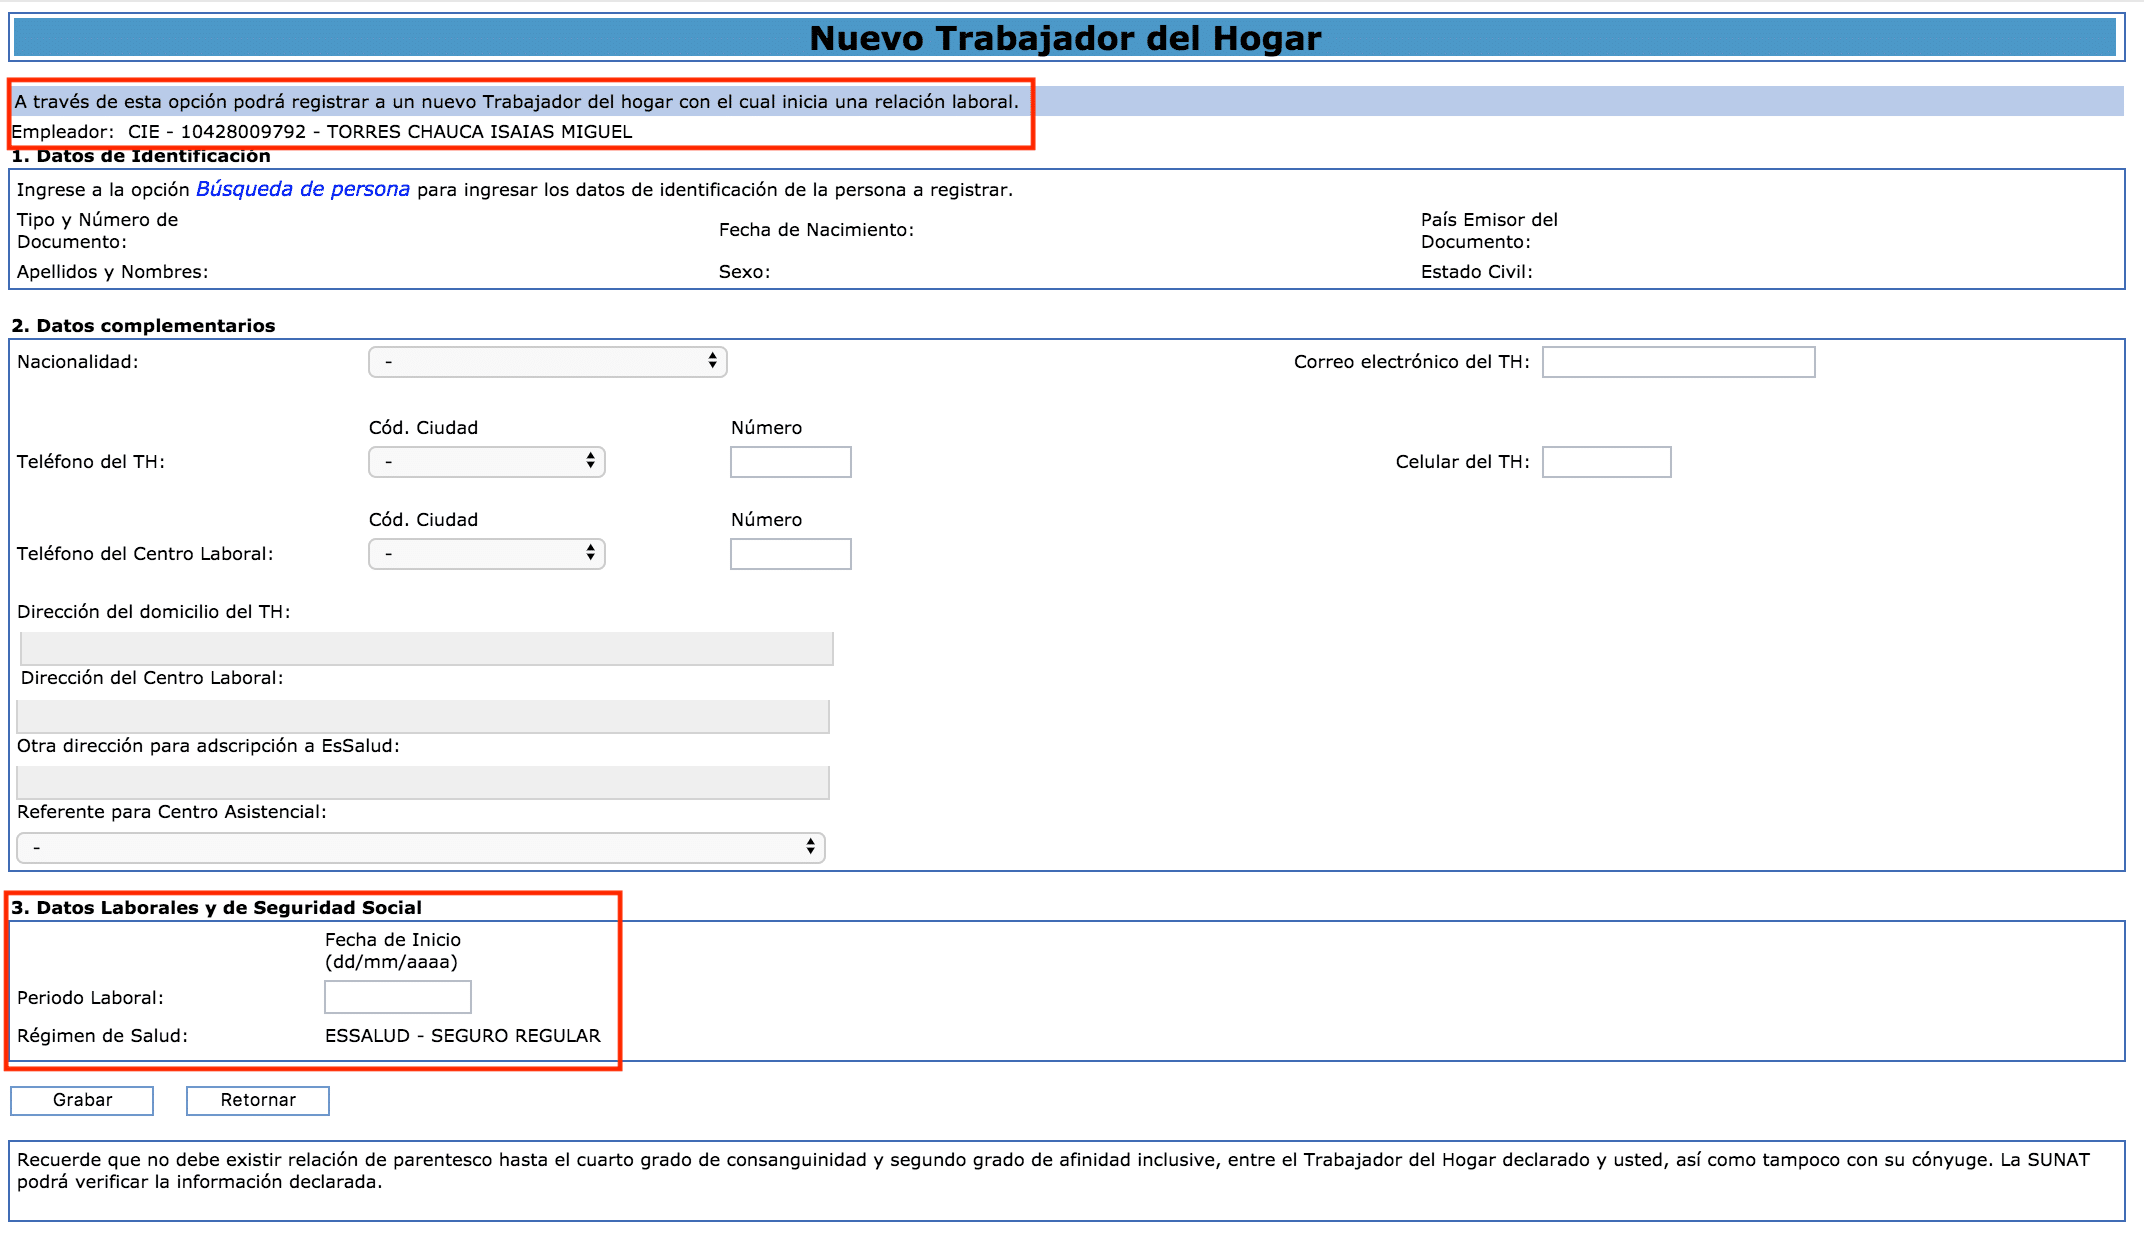The width and height of the screenshot is (2144, 1242).
Task: Click the Sexo label
Action: (744, 271)
